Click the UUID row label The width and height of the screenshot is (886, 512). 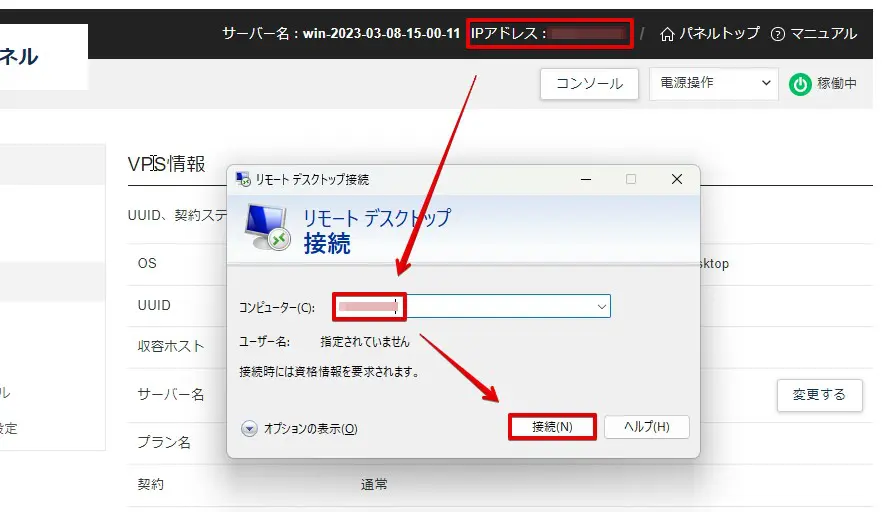[x=154, y=305]
